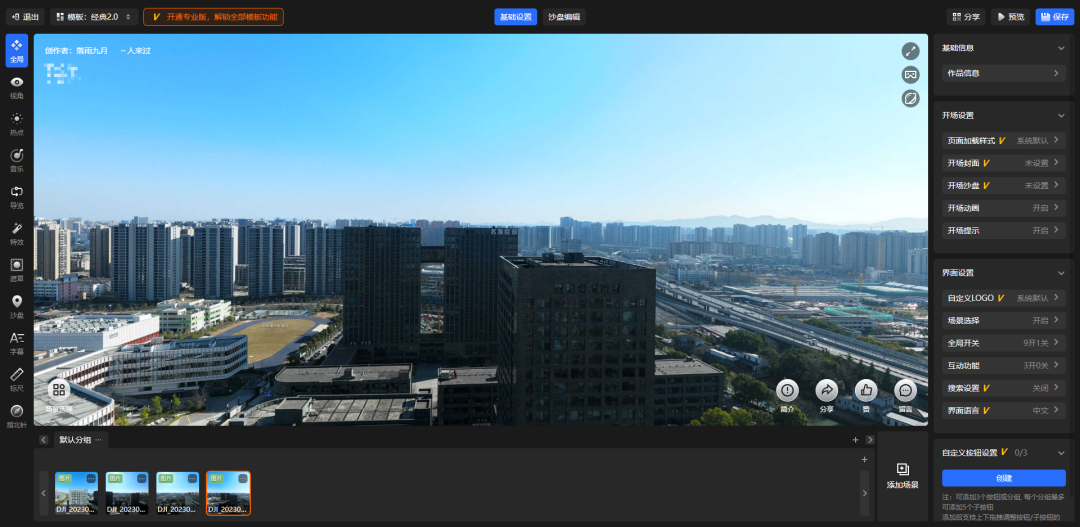Screen dimensions: 1080x527
Task: Open the 作品信息 row
Action: tap(1004, 73)
